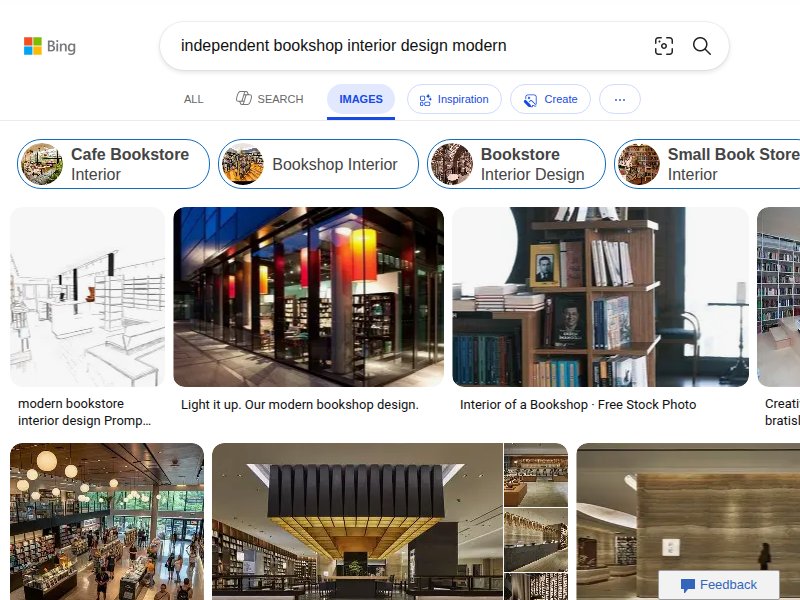The image size is (800, 600).
Task: Click the magnifying glass search icon
Action: tap(702, 46)
